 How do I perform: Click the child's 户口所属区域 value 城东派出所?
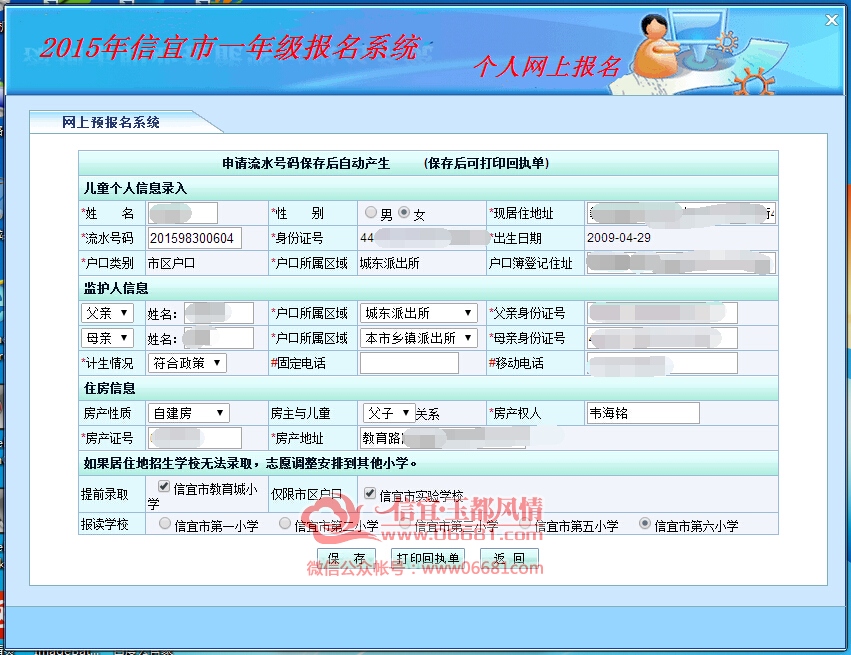tap(389, 263)
